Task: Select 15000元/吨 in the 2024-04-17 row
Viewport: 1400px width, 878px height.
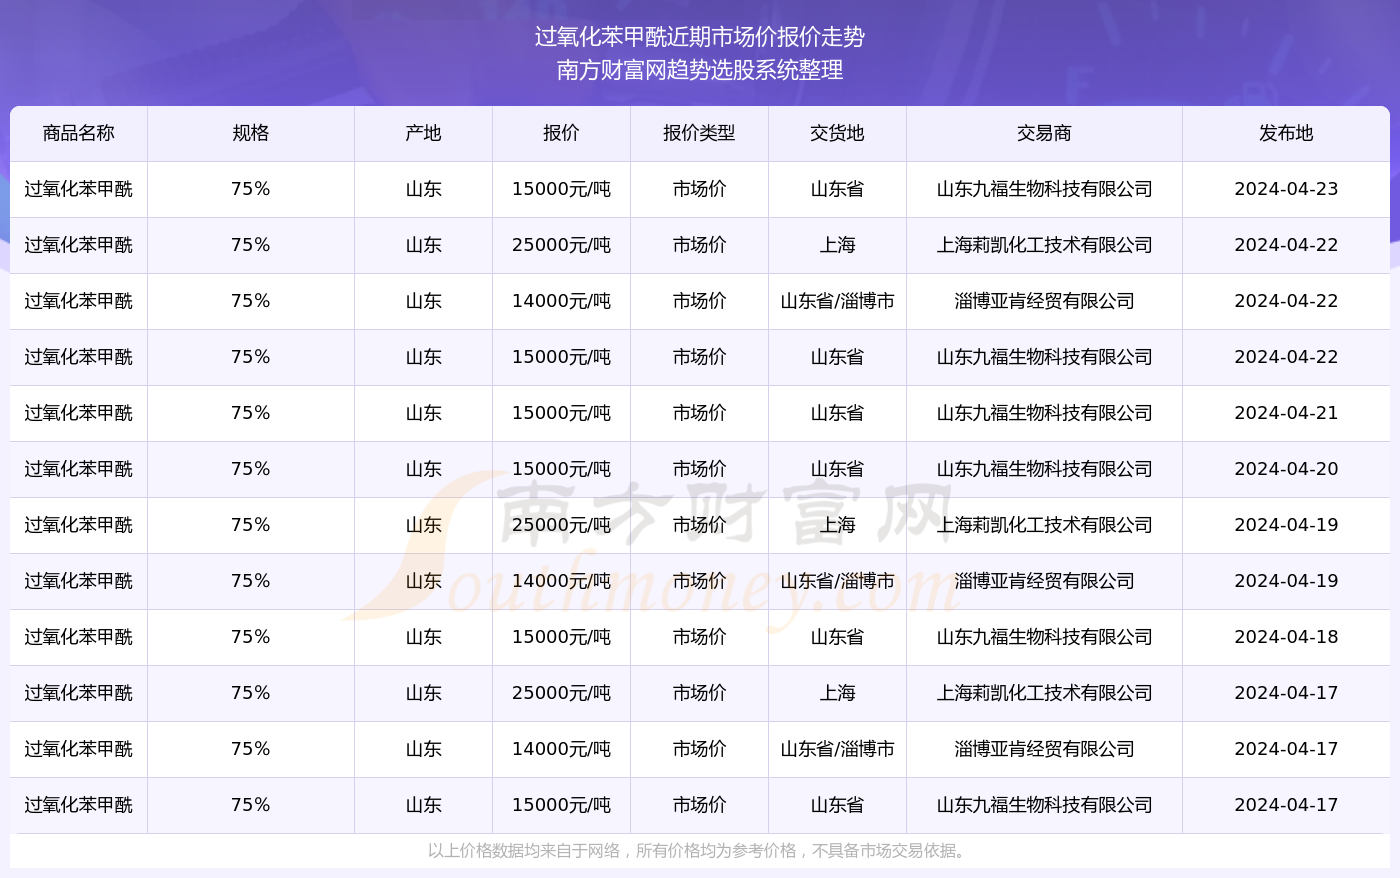Action: (561, 805)
